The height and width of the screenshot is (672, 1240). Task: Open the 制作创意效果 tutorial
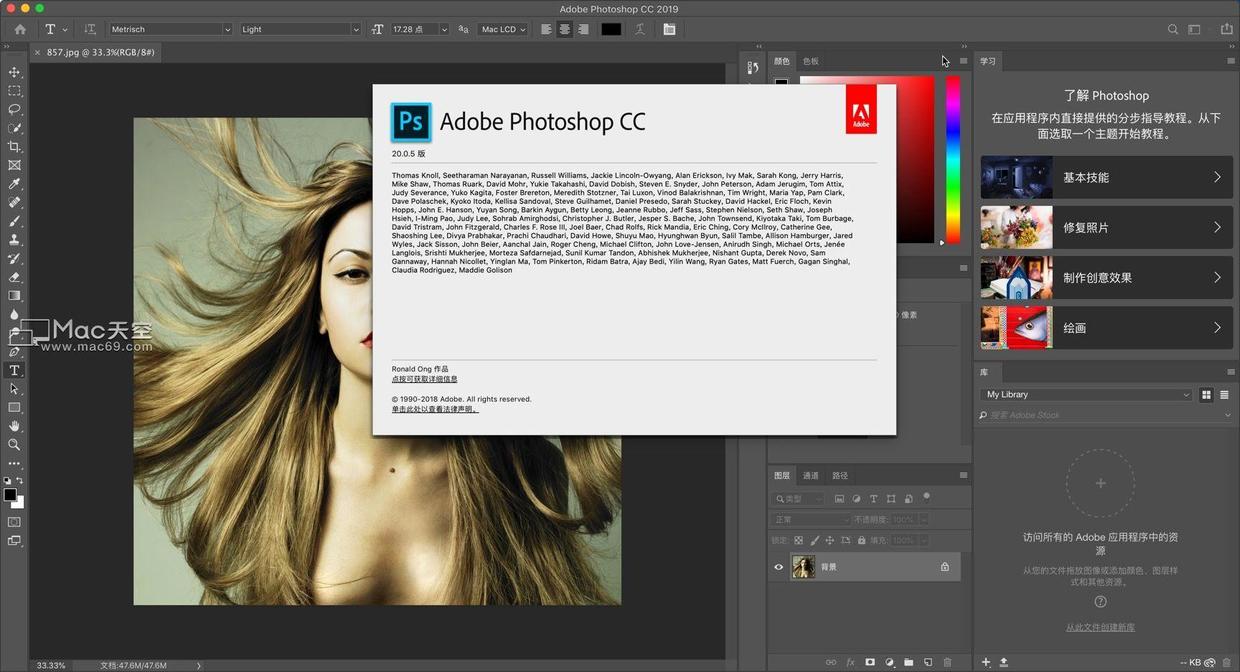coord(1106,277)
